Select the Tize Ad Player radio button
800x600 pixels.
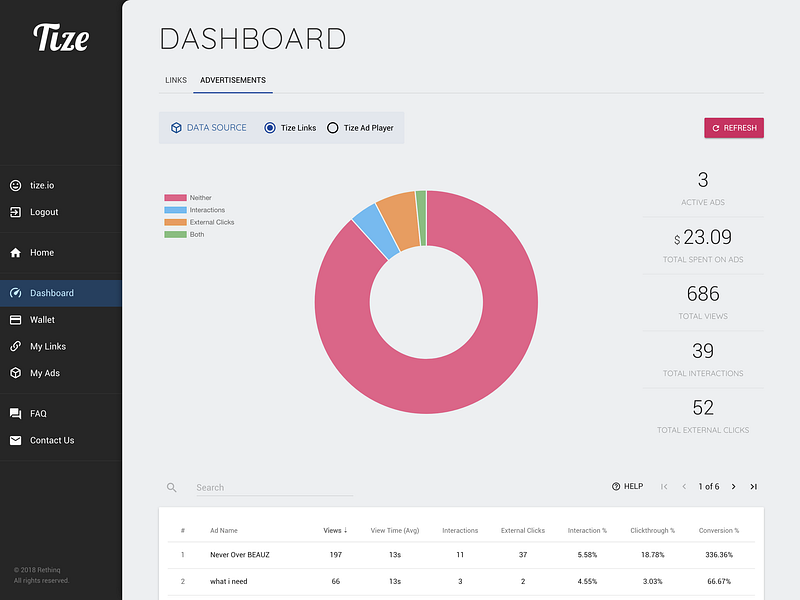333,128
